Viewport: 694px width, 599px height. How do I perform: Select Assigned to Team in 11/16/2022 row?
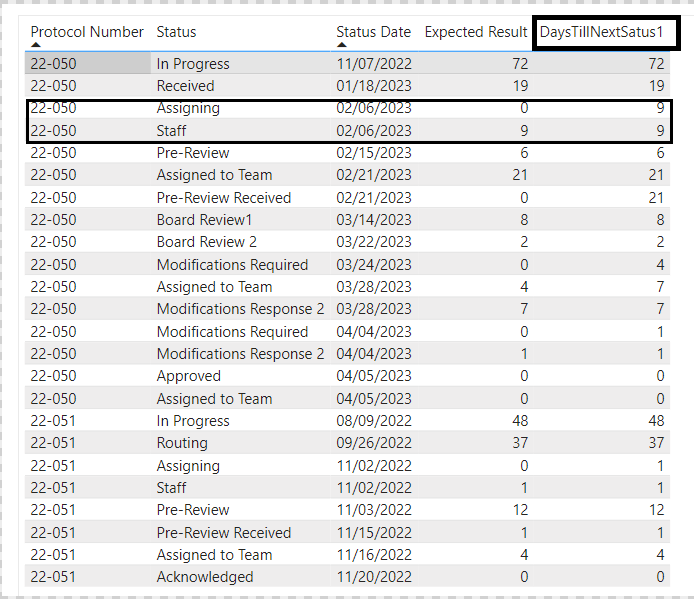[214, 555]
